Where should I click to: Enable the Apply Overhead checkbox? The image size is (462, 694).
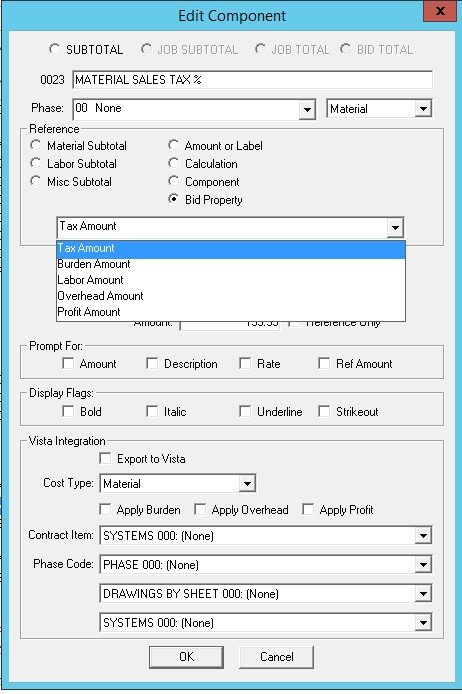tap(200, 509)
